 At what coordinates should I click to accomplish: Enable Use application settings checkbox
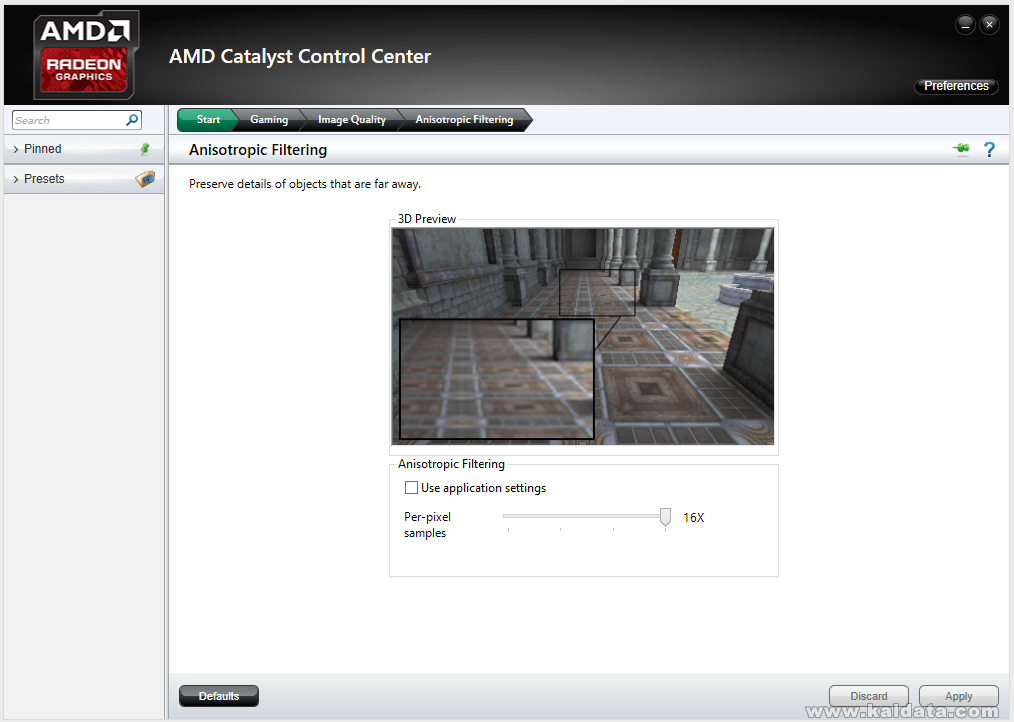tap(411, 487)
